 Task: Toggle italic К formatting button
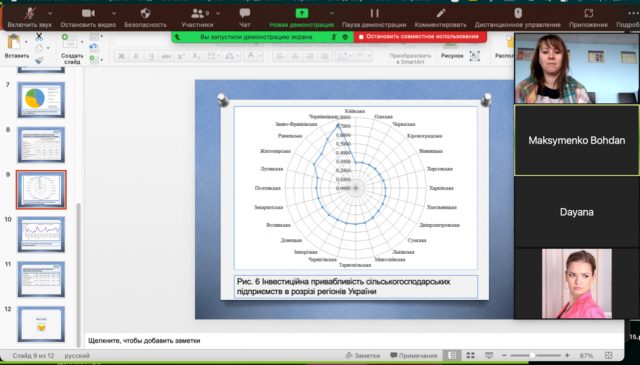[136, 56]
